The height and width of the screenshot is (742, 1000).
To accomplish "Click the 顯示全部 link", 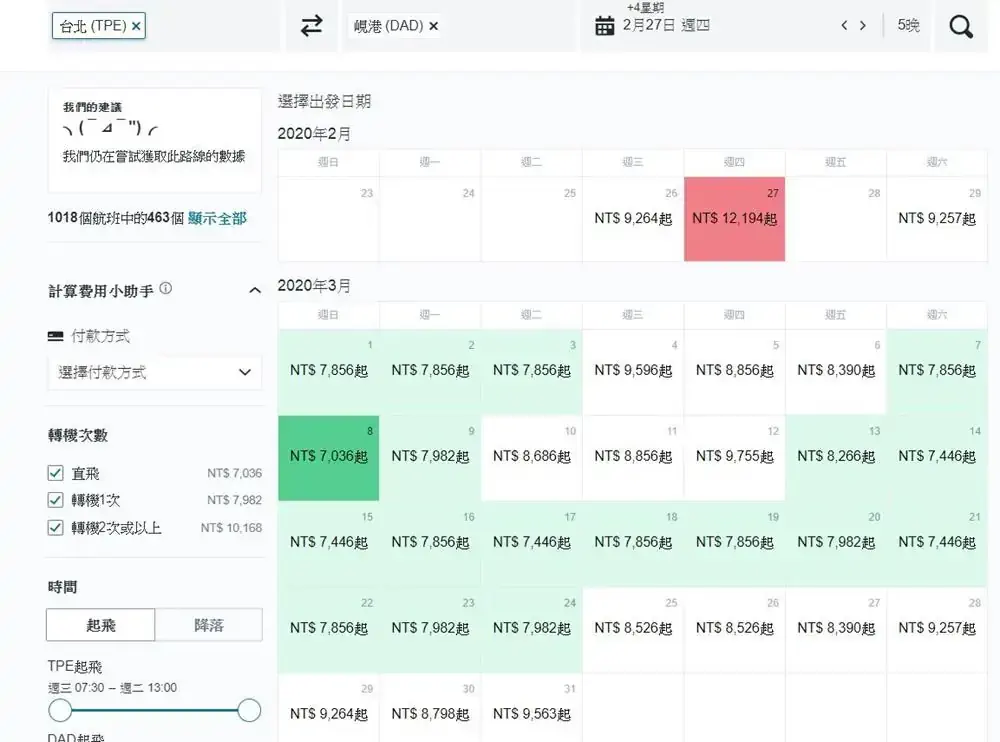I will 217,218.
